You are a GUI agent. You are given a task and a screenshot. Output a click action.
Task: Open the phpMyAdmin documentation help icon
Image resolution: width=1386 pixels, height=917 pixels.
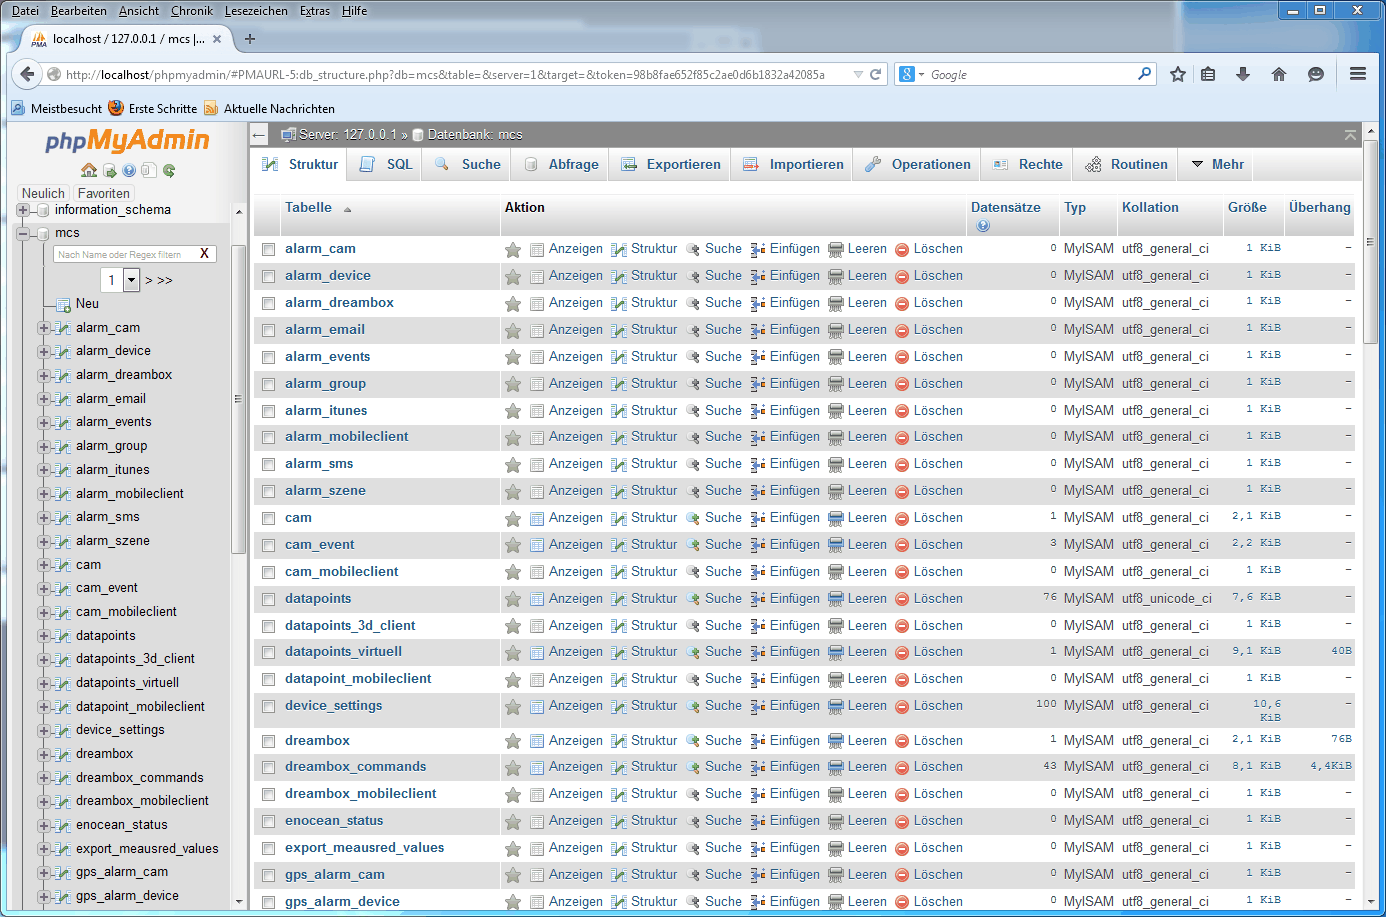click(129, 170)
